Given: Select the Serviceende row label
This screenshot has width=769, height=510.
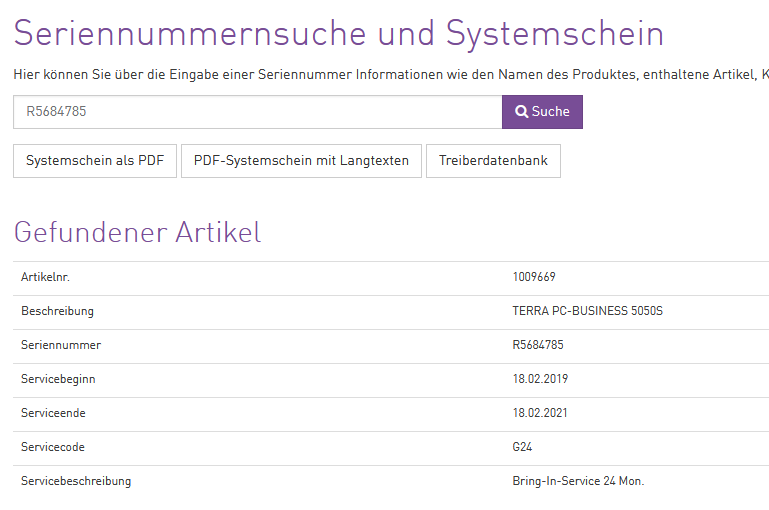Looking at the screenshot, I should 54,413.
